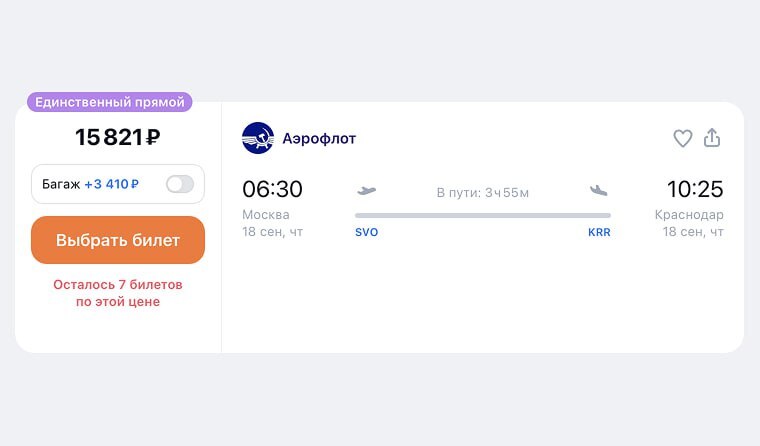
Task: Click the SVO airport code
Action: coord(366,232)
